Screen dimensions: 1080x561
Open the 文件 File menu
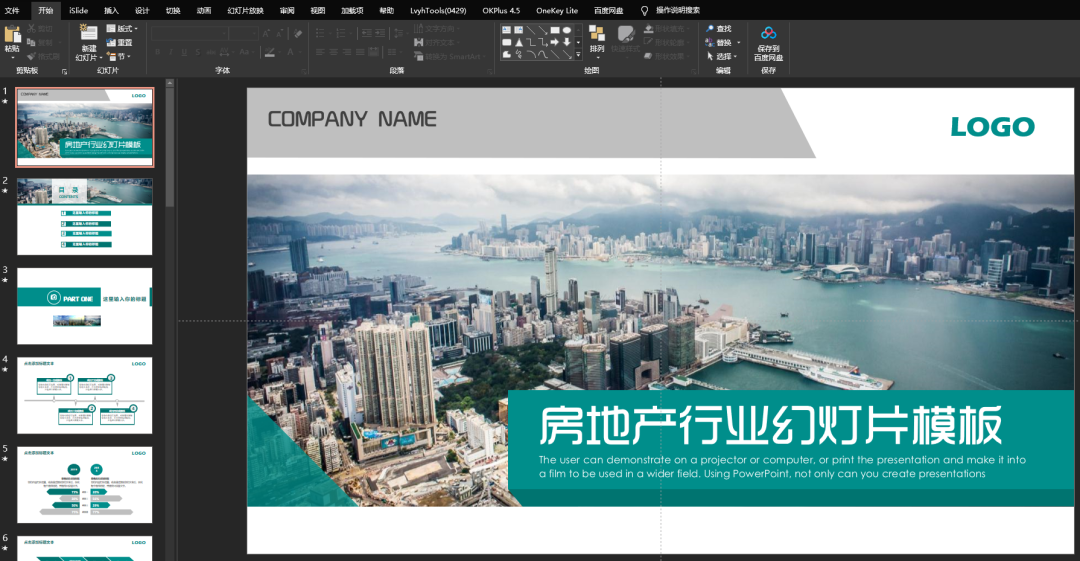[12, 10]
